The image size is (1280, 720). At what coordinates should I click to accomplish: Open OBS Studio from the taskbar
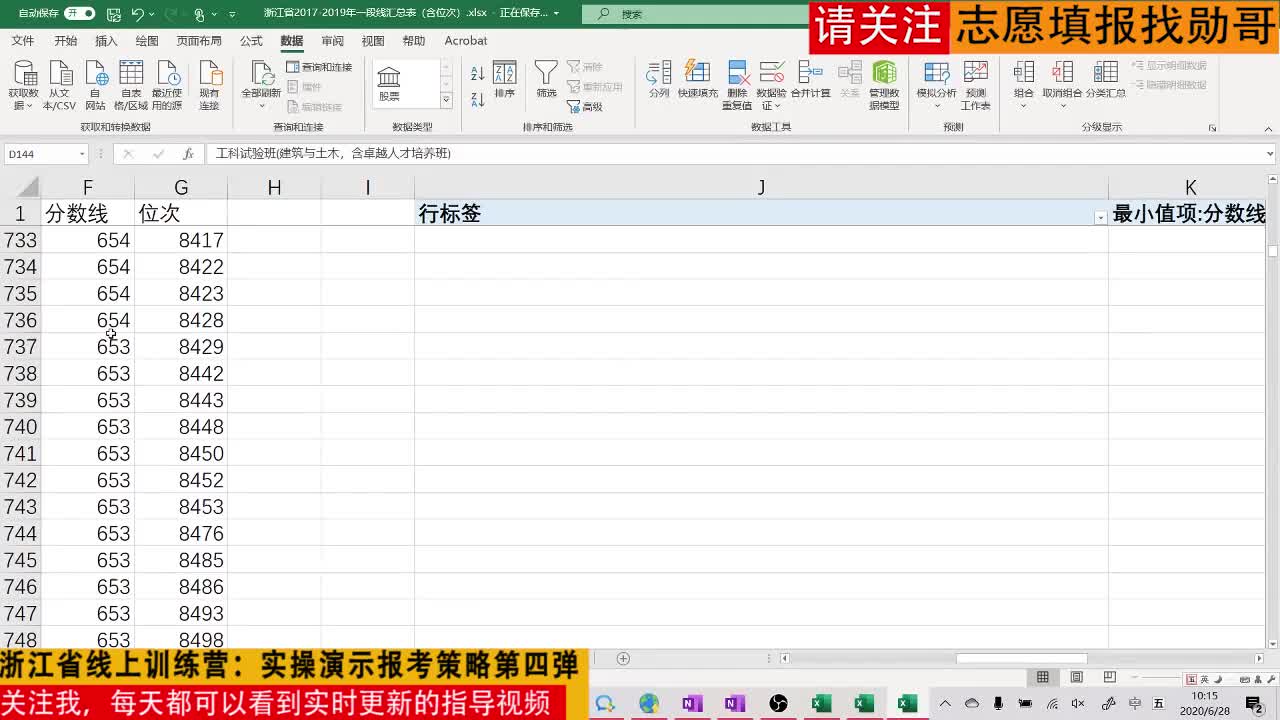pos(778,704)
